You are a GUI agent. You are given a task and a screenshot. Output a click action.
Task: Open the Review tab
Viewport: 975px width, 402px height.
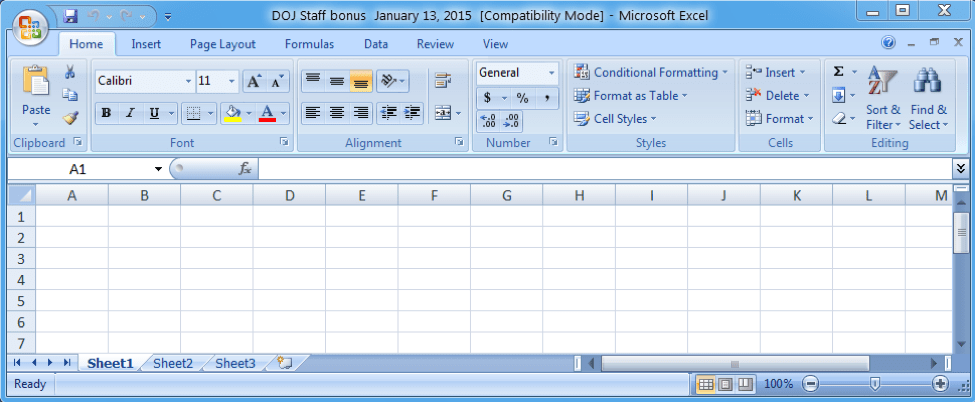click(435, 44)
